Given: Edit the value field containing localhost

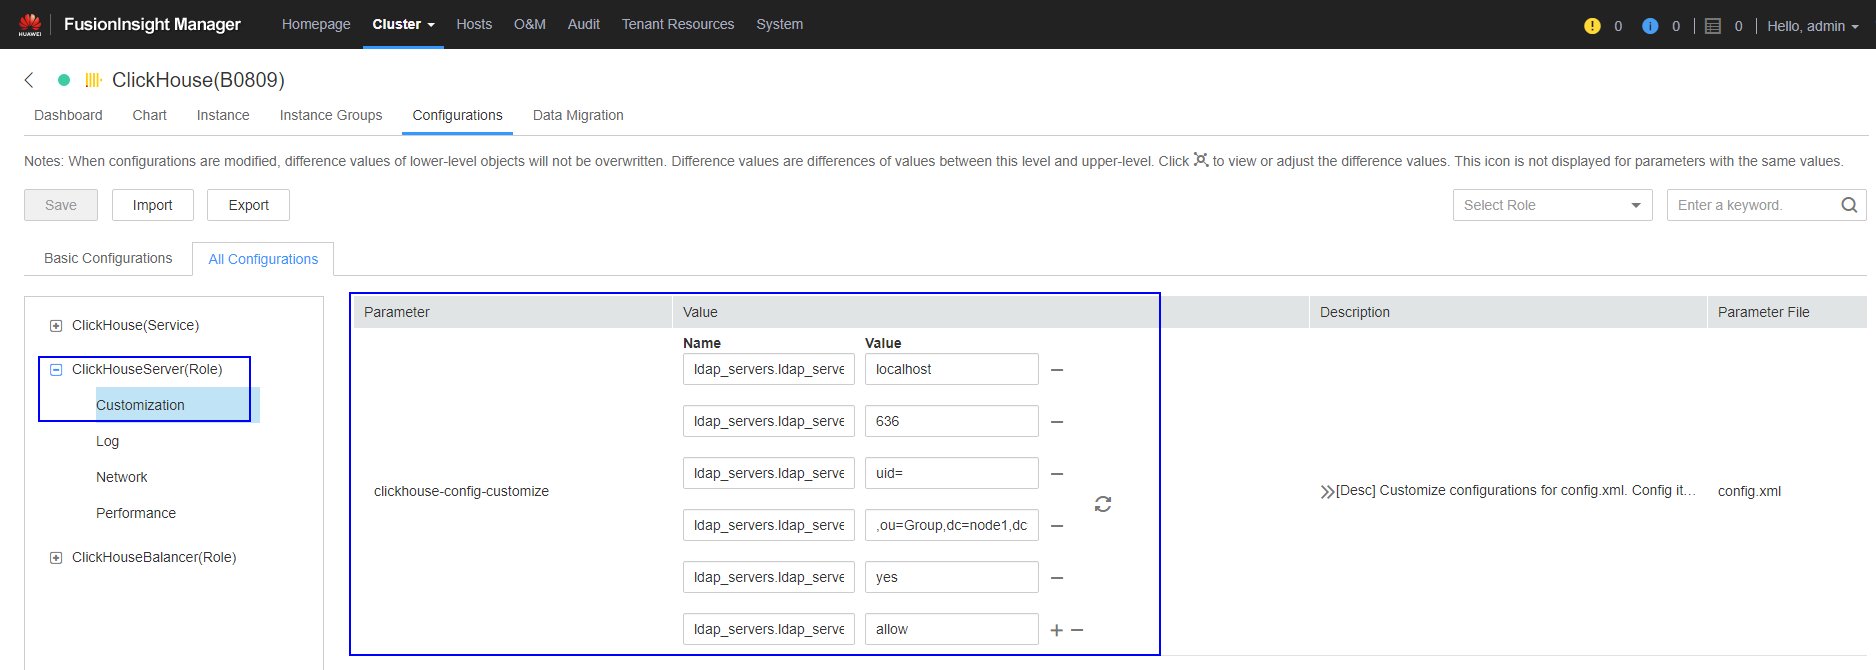Looking at the screenshot, I should tap(951, 369).
